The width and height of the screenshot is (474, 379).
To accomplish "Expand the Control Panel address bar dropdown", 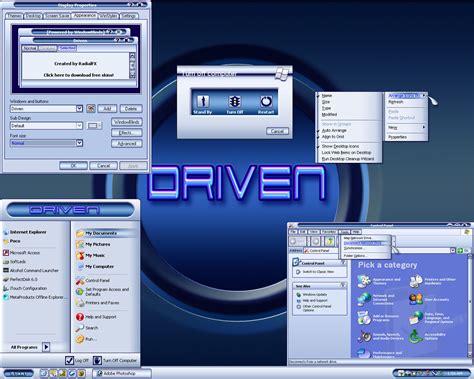I will (x=453, y=250).
